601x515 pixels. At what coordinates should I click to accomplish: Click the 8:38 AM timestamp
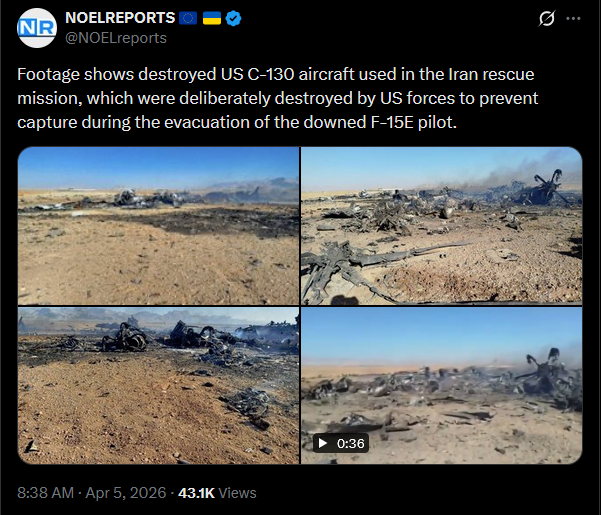pos(46,493)
